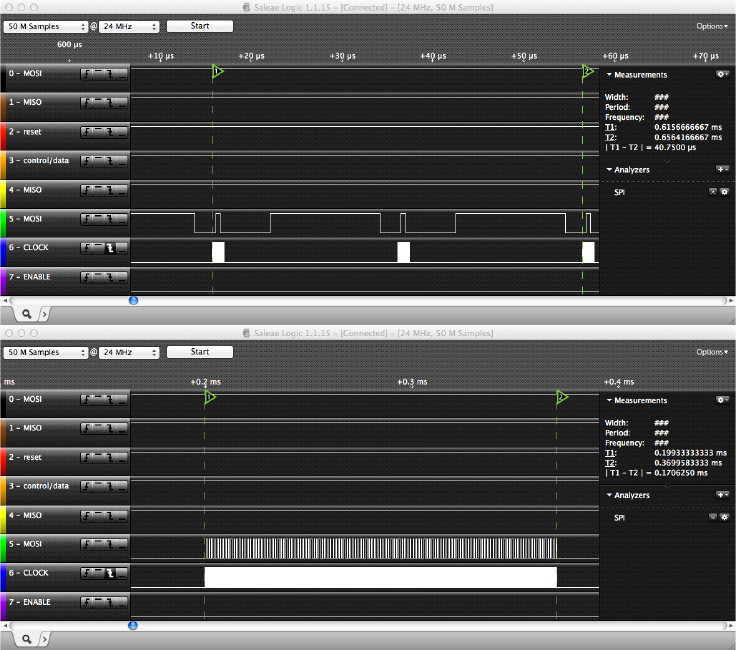Set falling edge trigger on 4 - MISO, bottom window

pyautogui.click(x=110, y=516)
